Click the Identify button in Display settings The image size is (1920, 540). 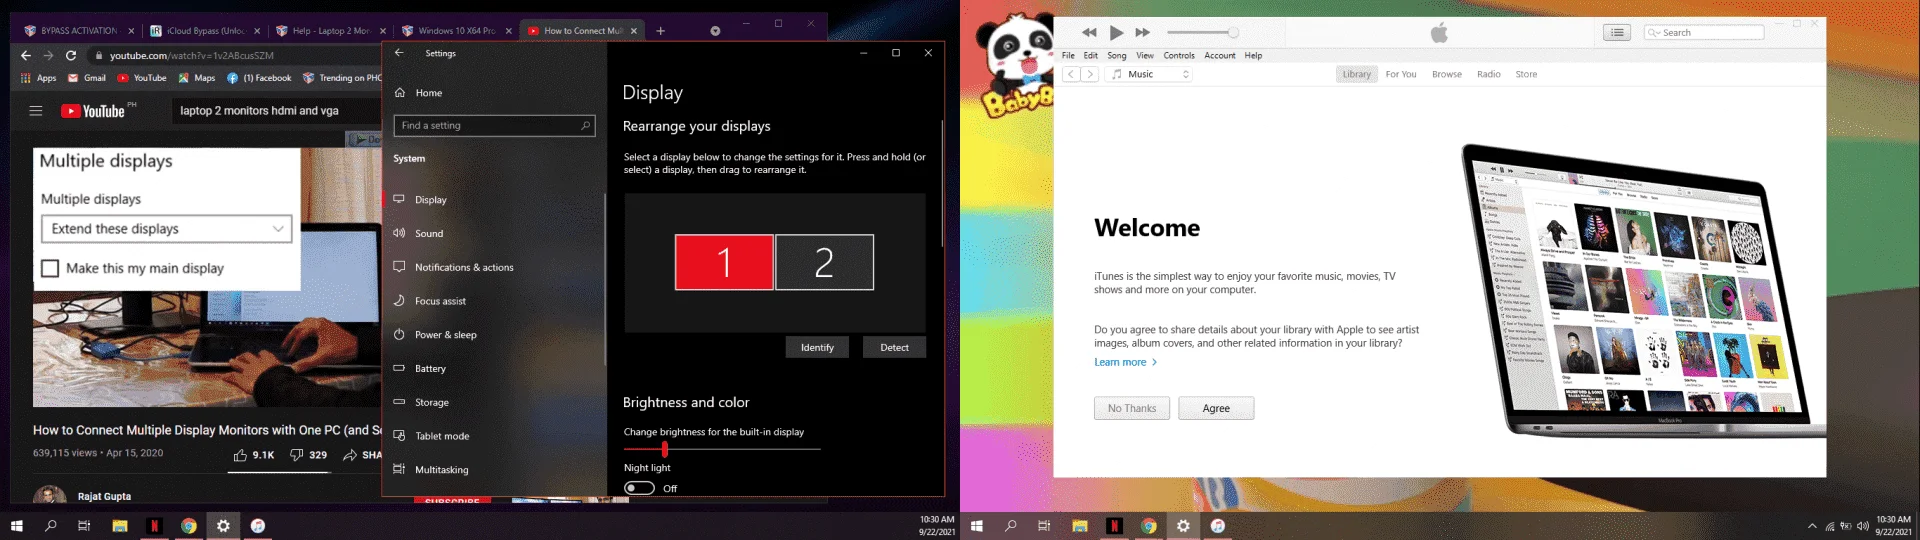(817, 347)
